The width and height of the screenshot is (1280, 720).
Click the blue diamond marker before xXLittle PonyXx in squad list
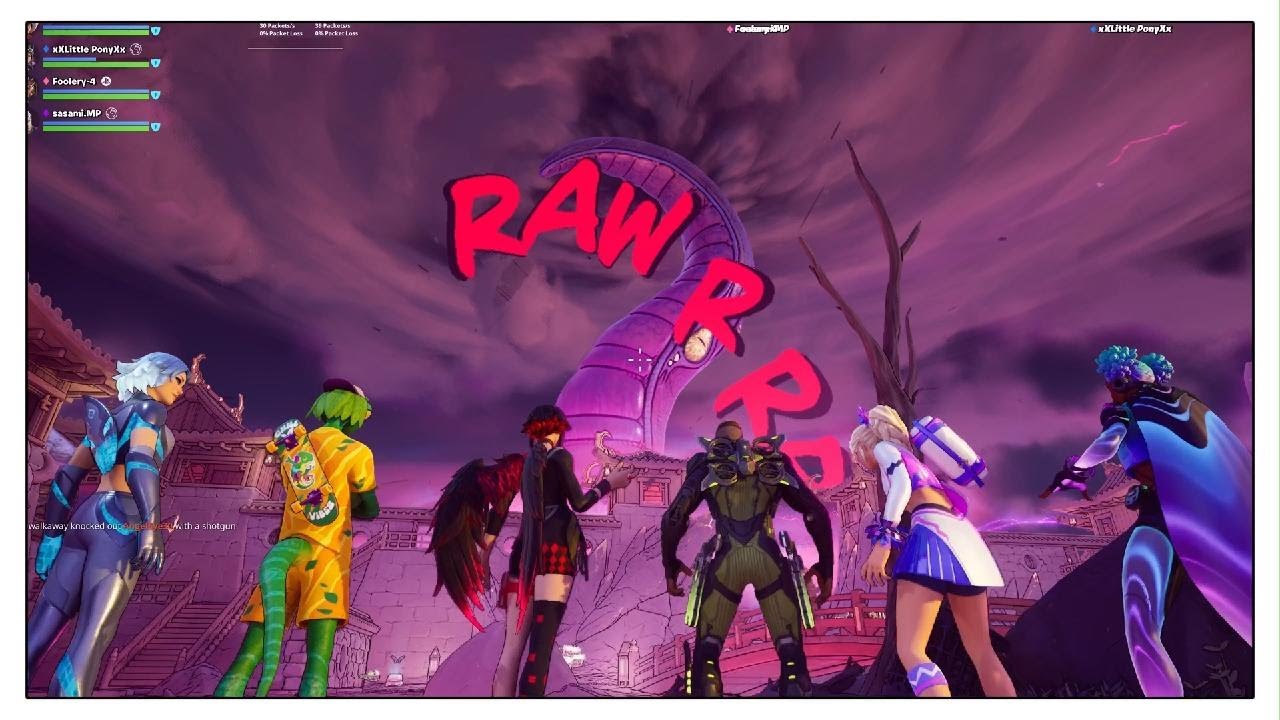tap(46, 49)
